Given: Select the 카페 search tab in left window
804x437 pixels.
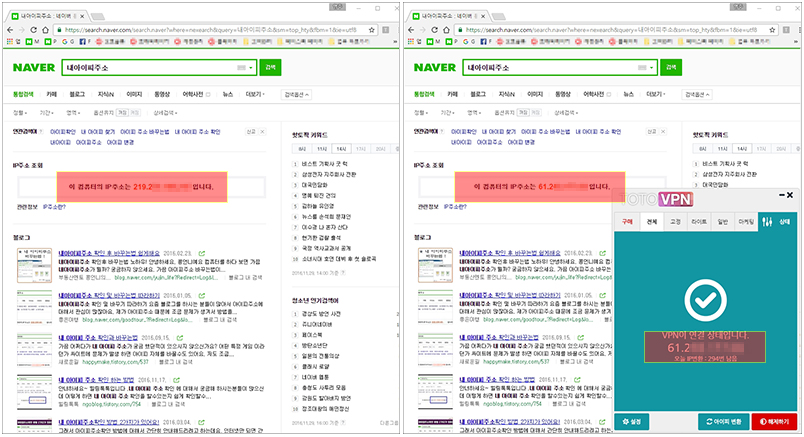Looking at the screenshot, I should pos(52,94).
